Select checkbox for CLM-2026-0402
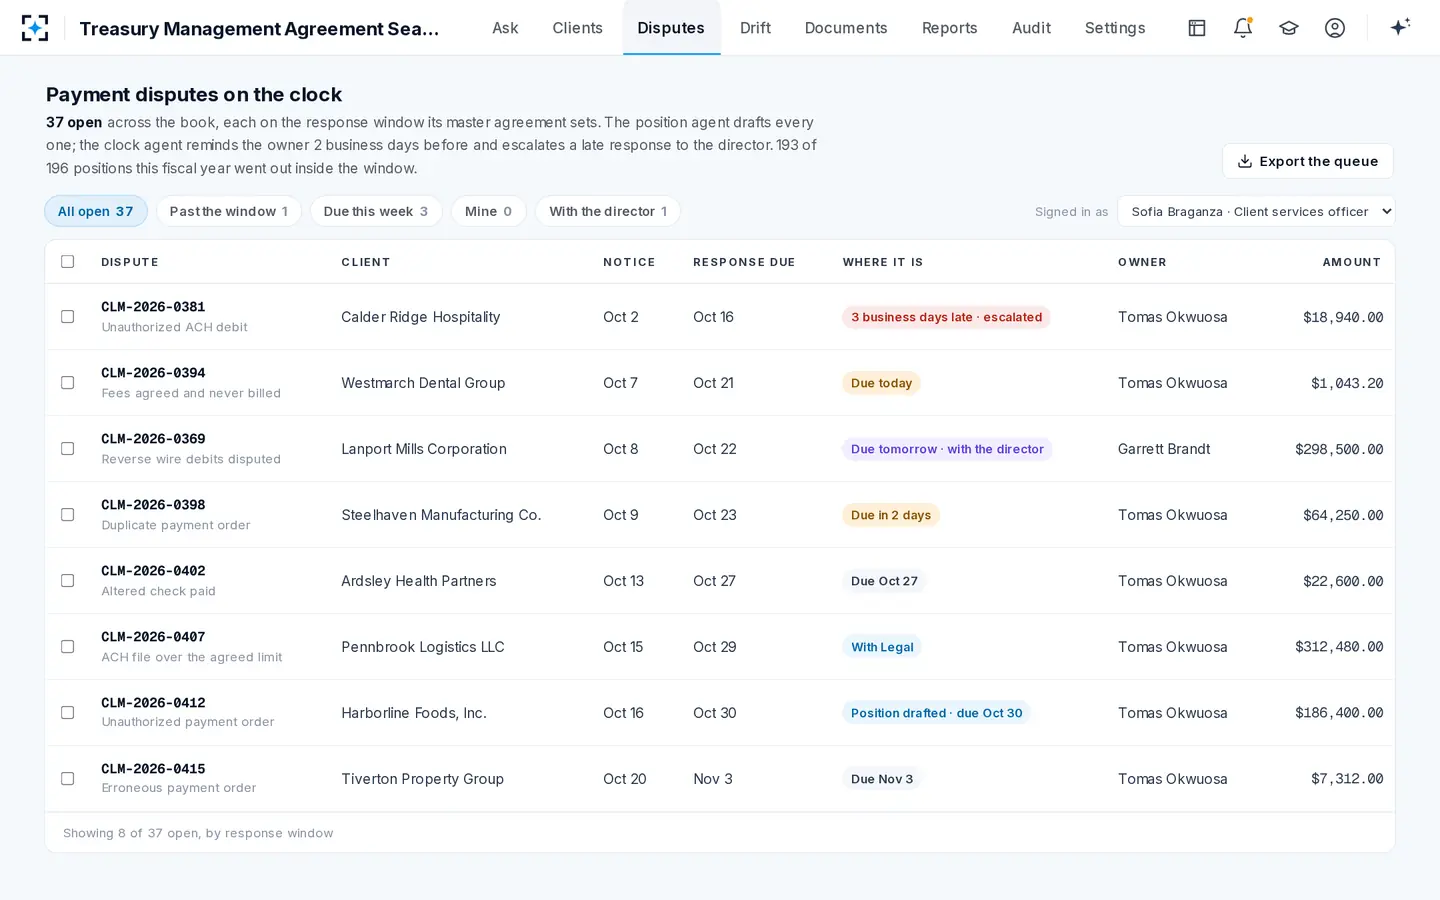The image size is (1440, 900). tap(68, 581)
